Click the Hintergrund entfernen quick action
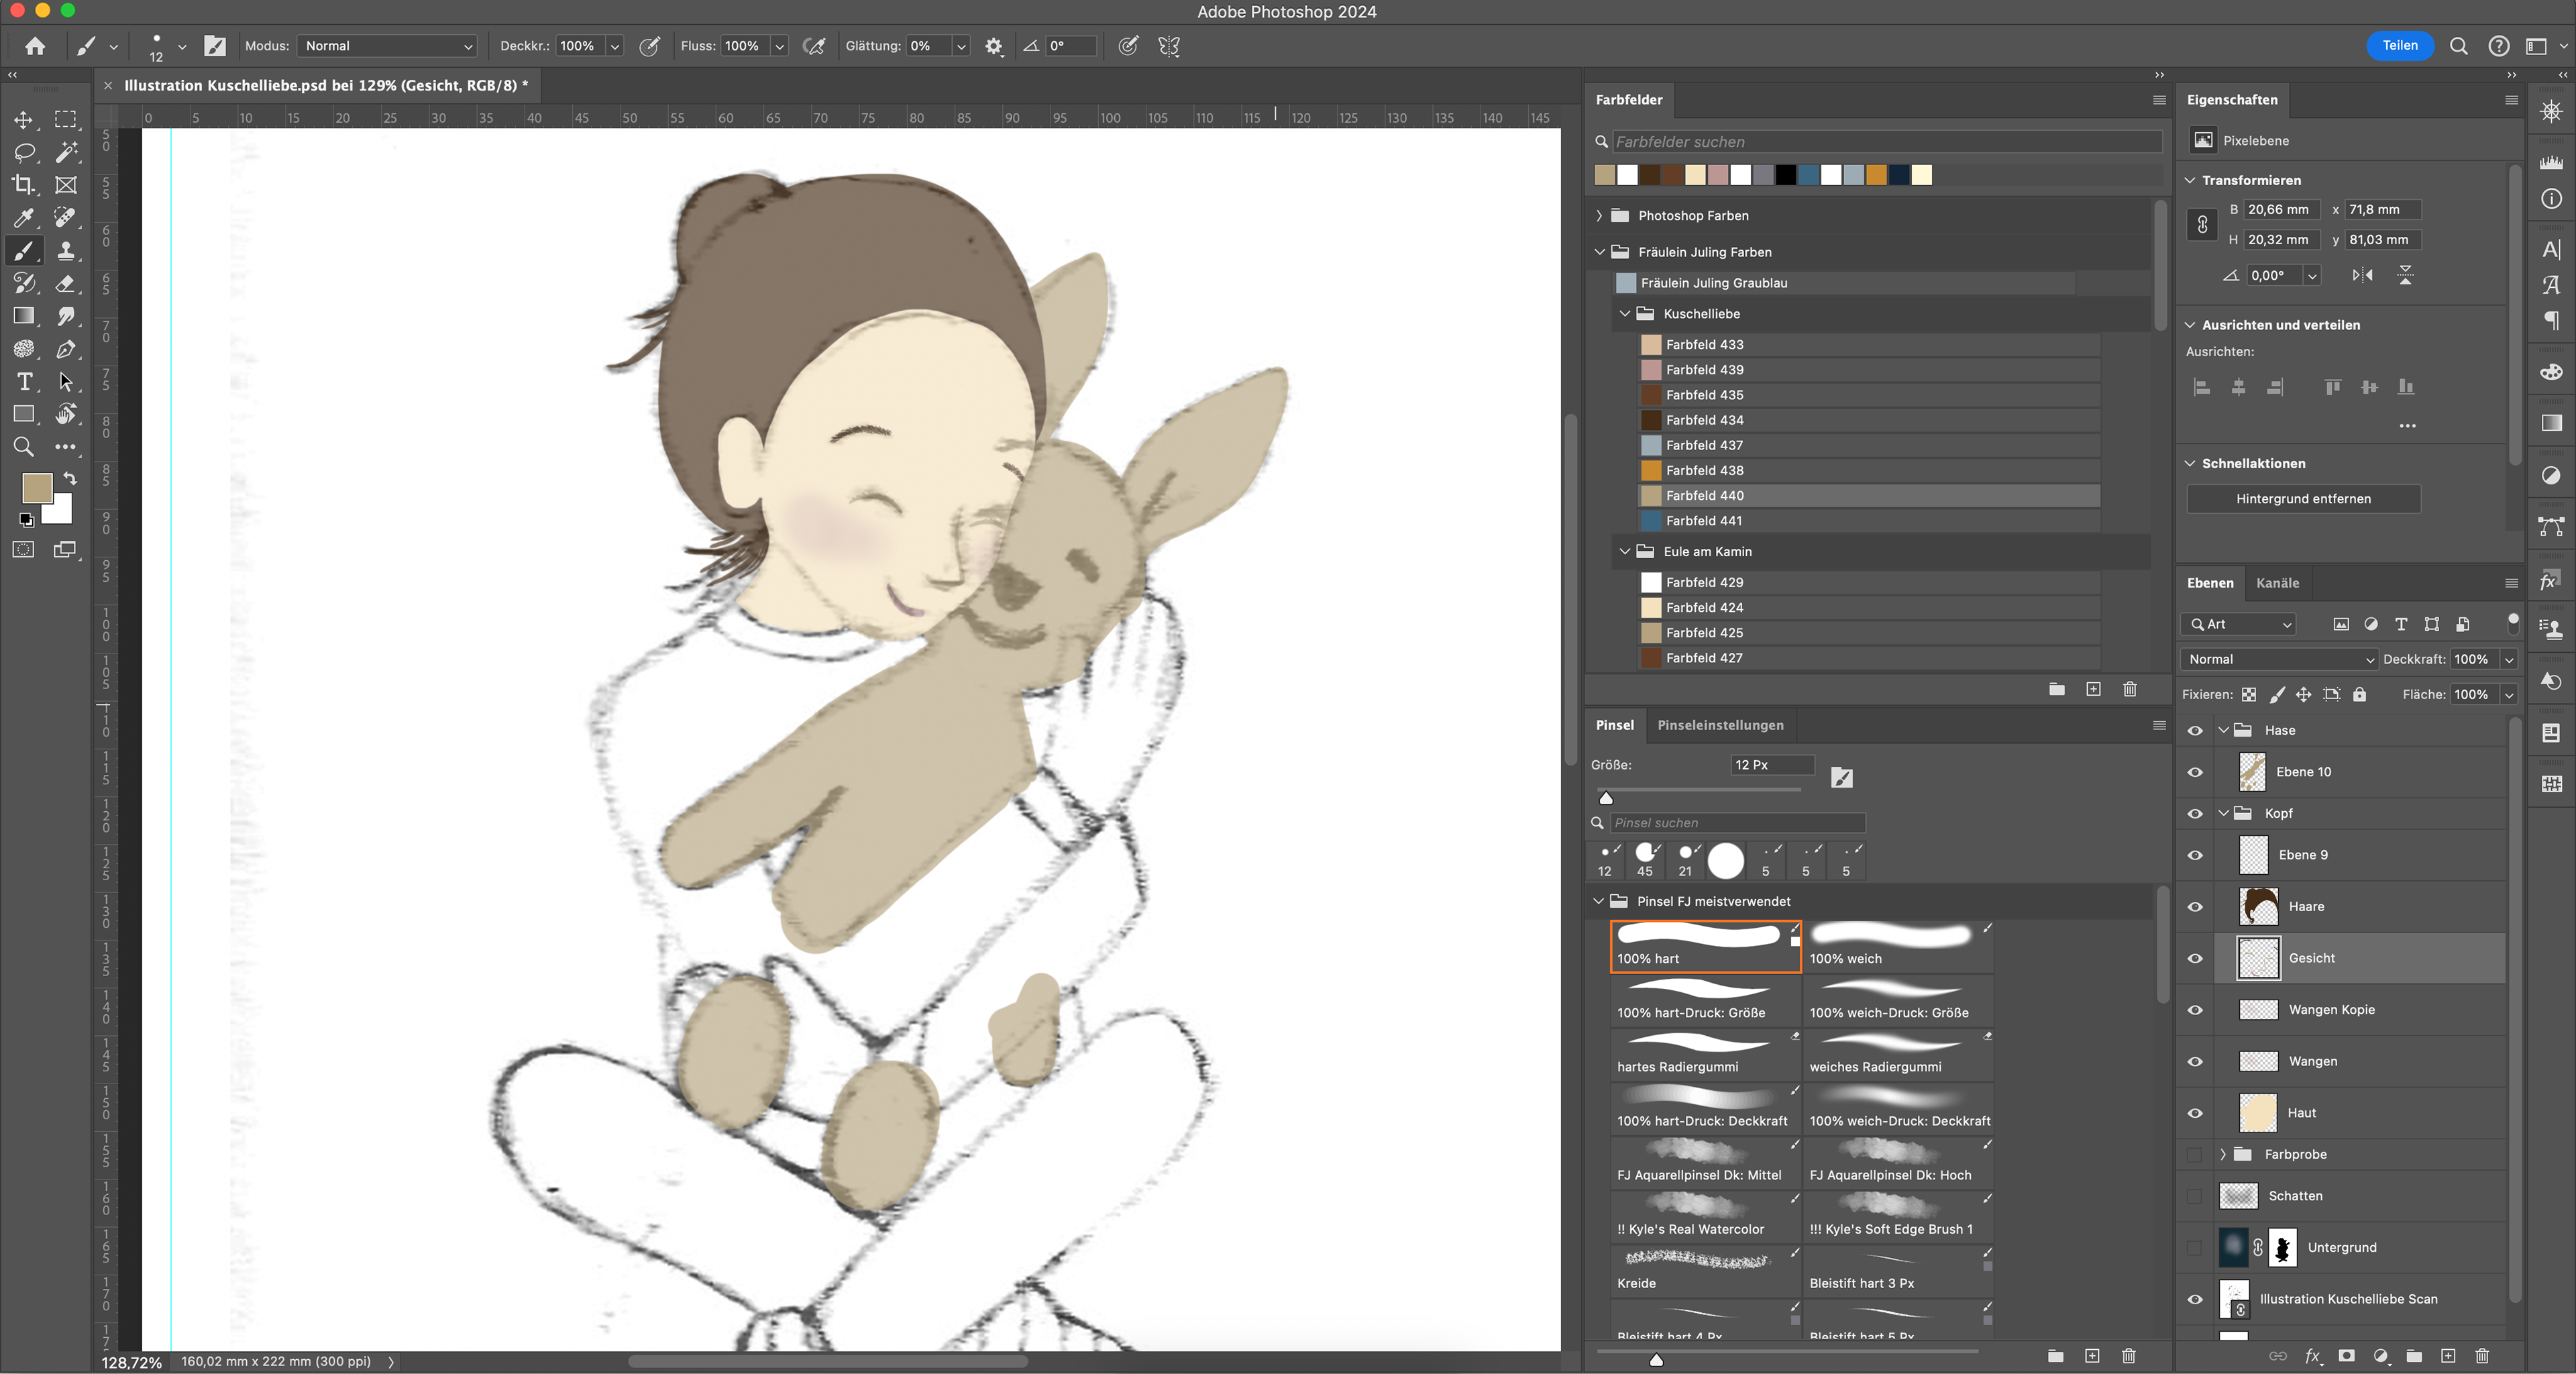This screenshot has width=2576, height=1374. [2302, 498]
